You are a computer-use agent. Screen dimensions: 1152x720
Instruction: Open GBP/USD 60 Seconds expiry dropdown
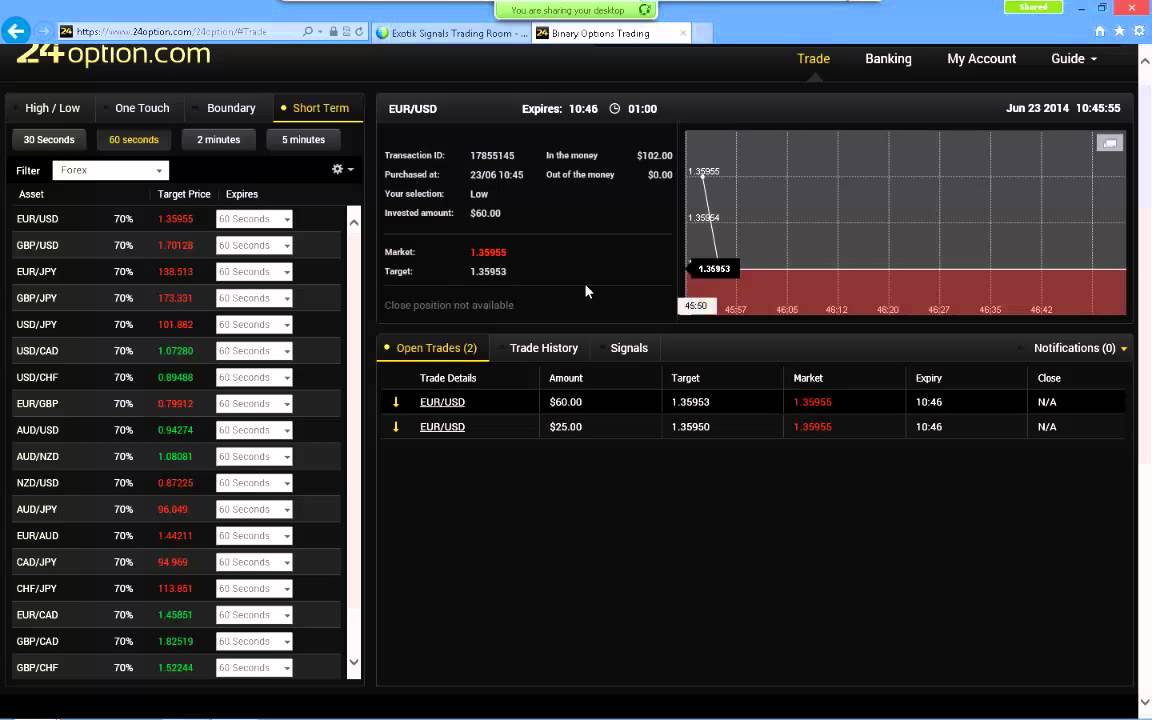point(253,245)
